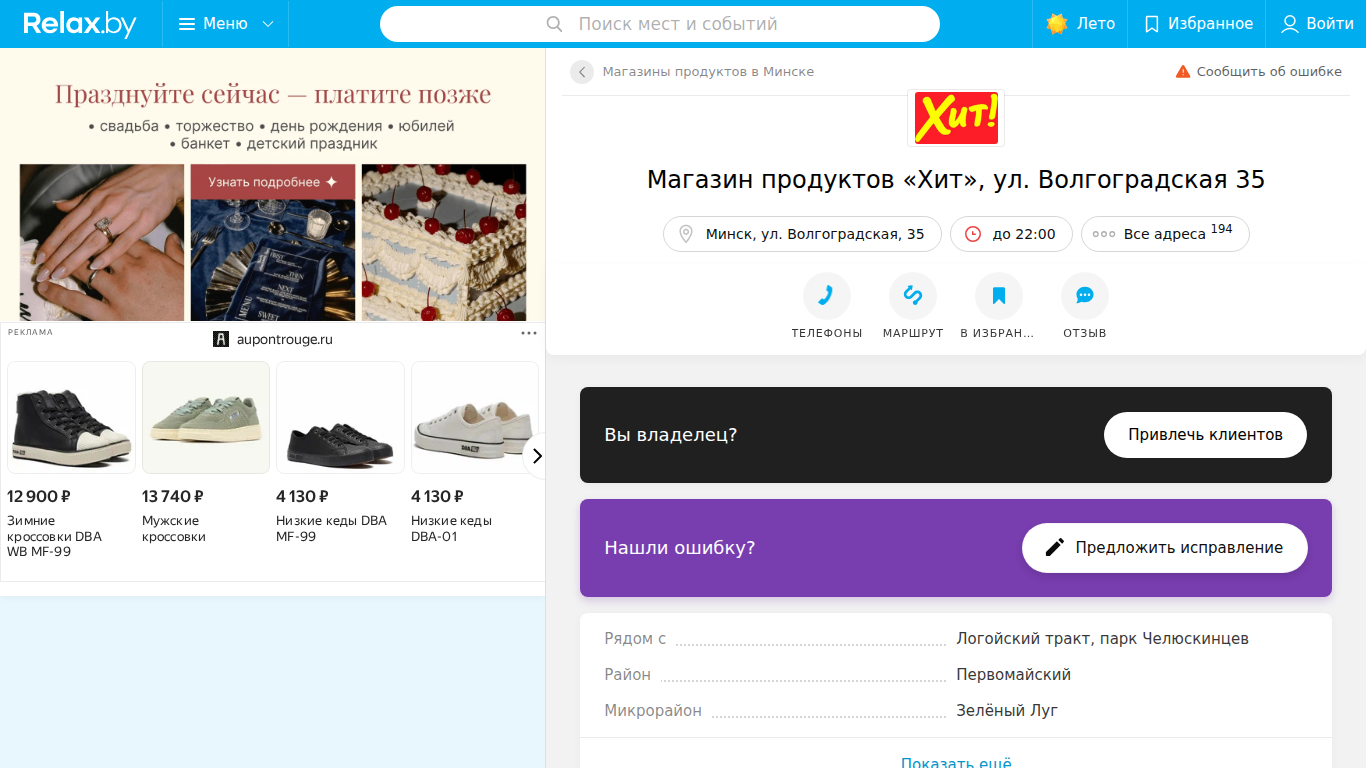The image size is (1366, 768).
Task: Click 'Узнать подробнее' banner button
Action: (273, 182)
